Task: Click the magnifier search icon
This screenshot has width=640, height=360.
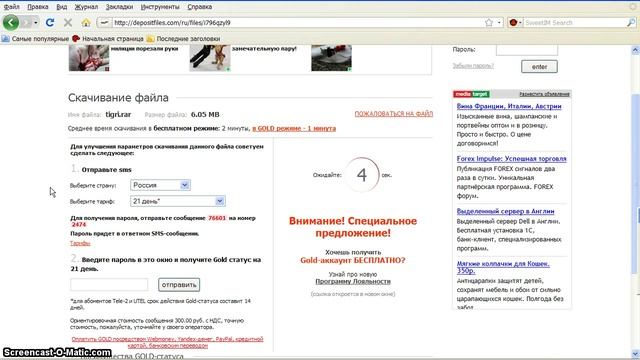Action: click(x=631, y=22)
